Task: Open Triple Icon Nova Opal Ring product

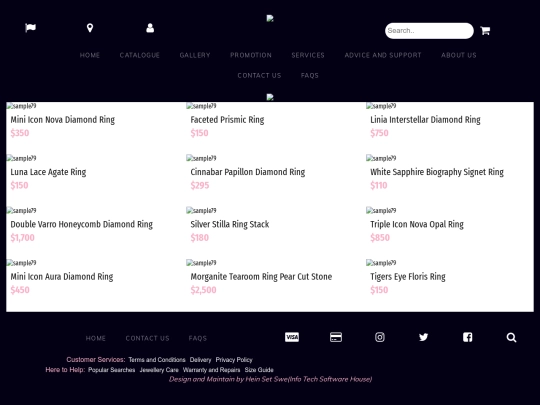Action: (417, 225)
